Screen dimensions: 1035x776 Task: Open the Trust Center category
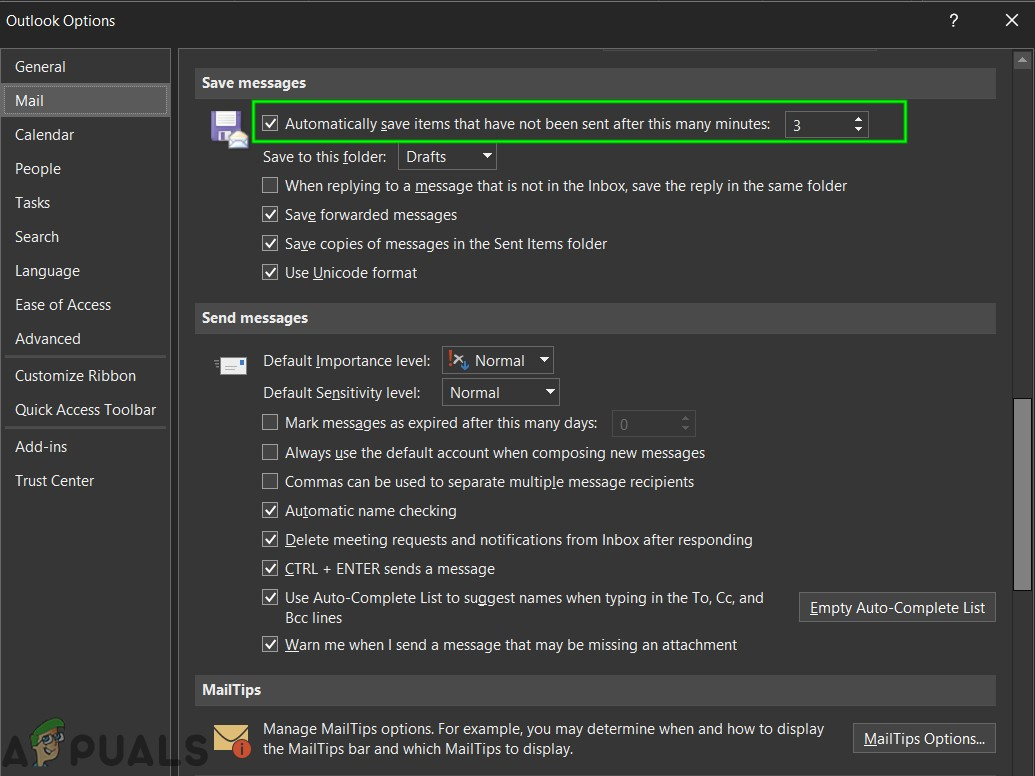pyautogui.click(x=55, y=481)
